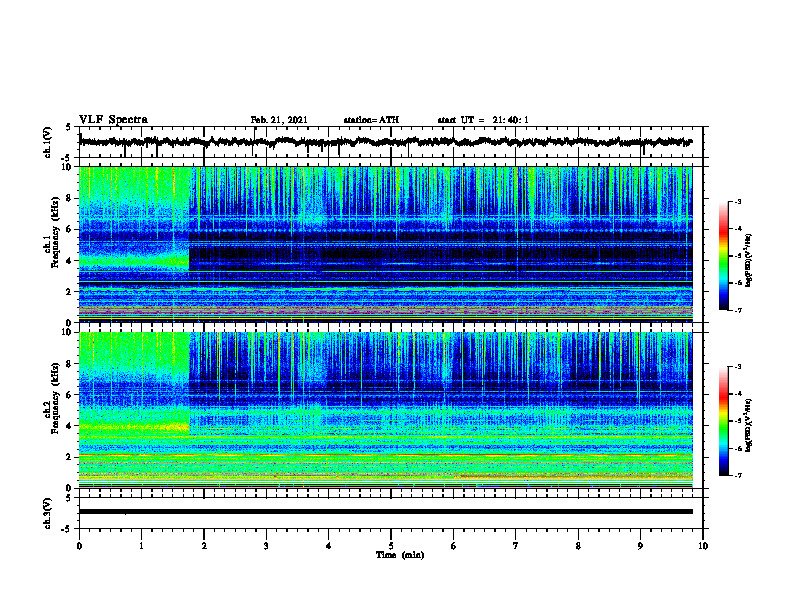The image size is (792, 612).
Task: Click the bottom time axis tick label '10'
Action: [x=703, y=545]
